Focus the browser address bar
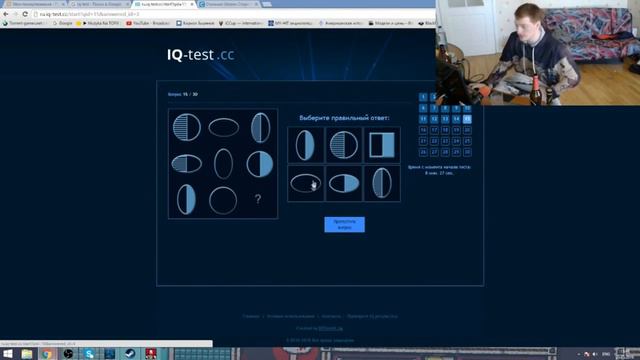640x360 pixels. pyautogui.click(x=233, y=14)
